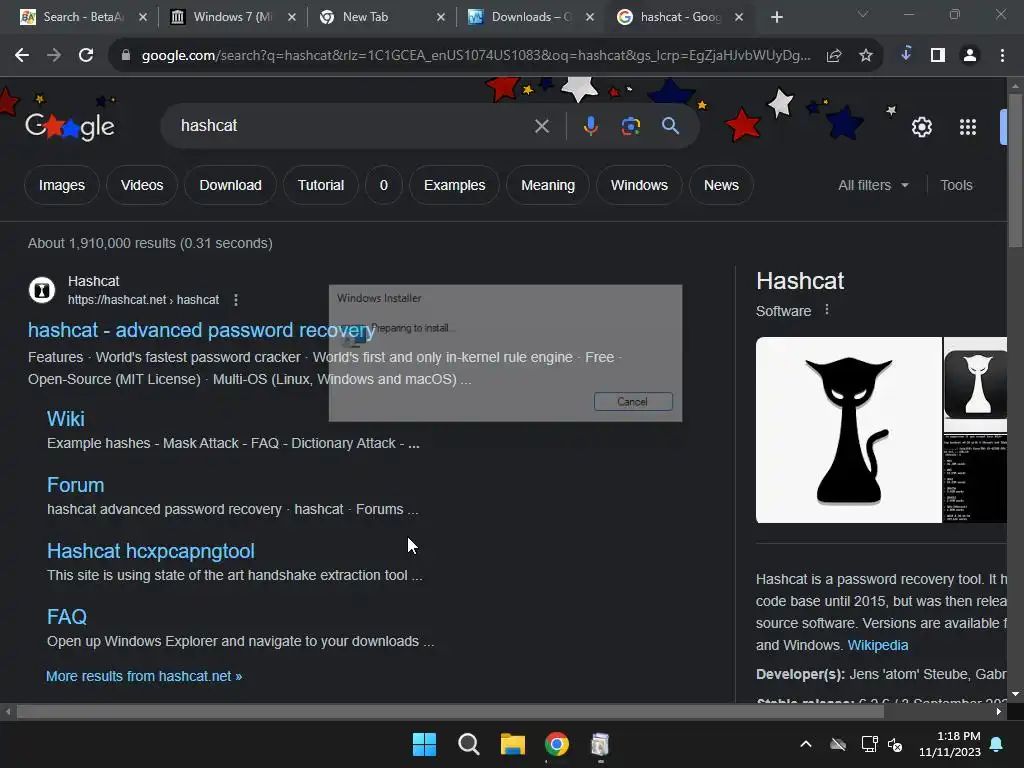Open Google quick settings gear

coord(921,127)
